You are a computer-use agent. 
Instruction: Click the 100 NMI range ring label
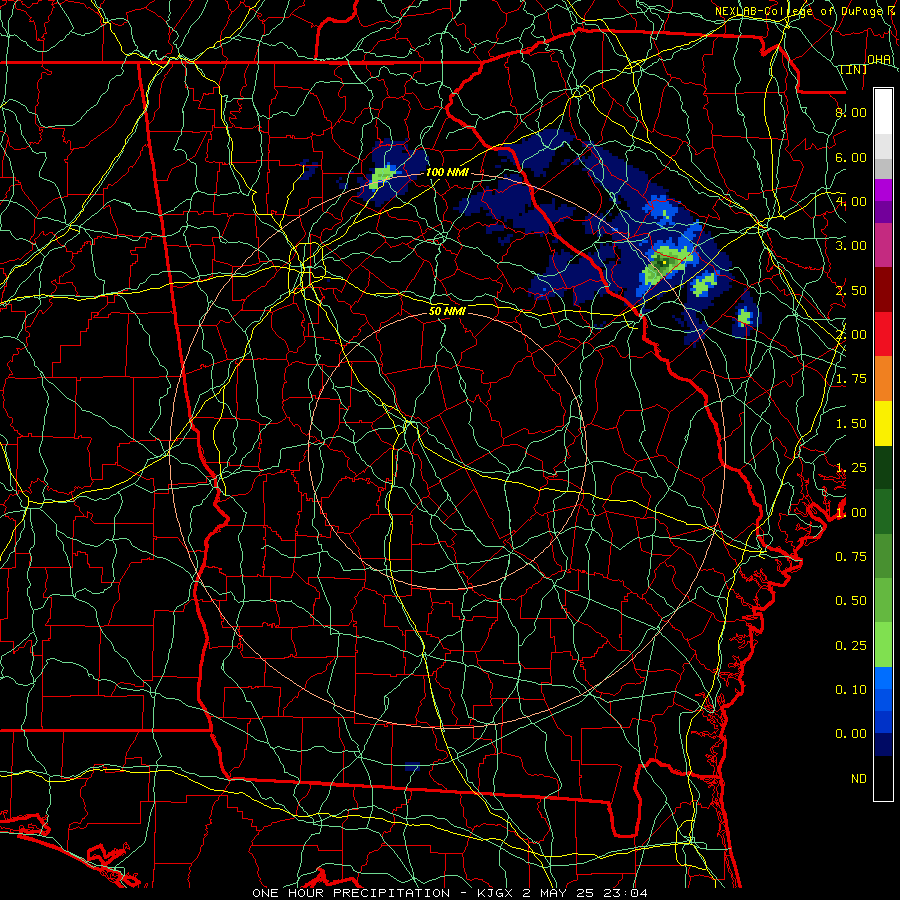(447, 172)
